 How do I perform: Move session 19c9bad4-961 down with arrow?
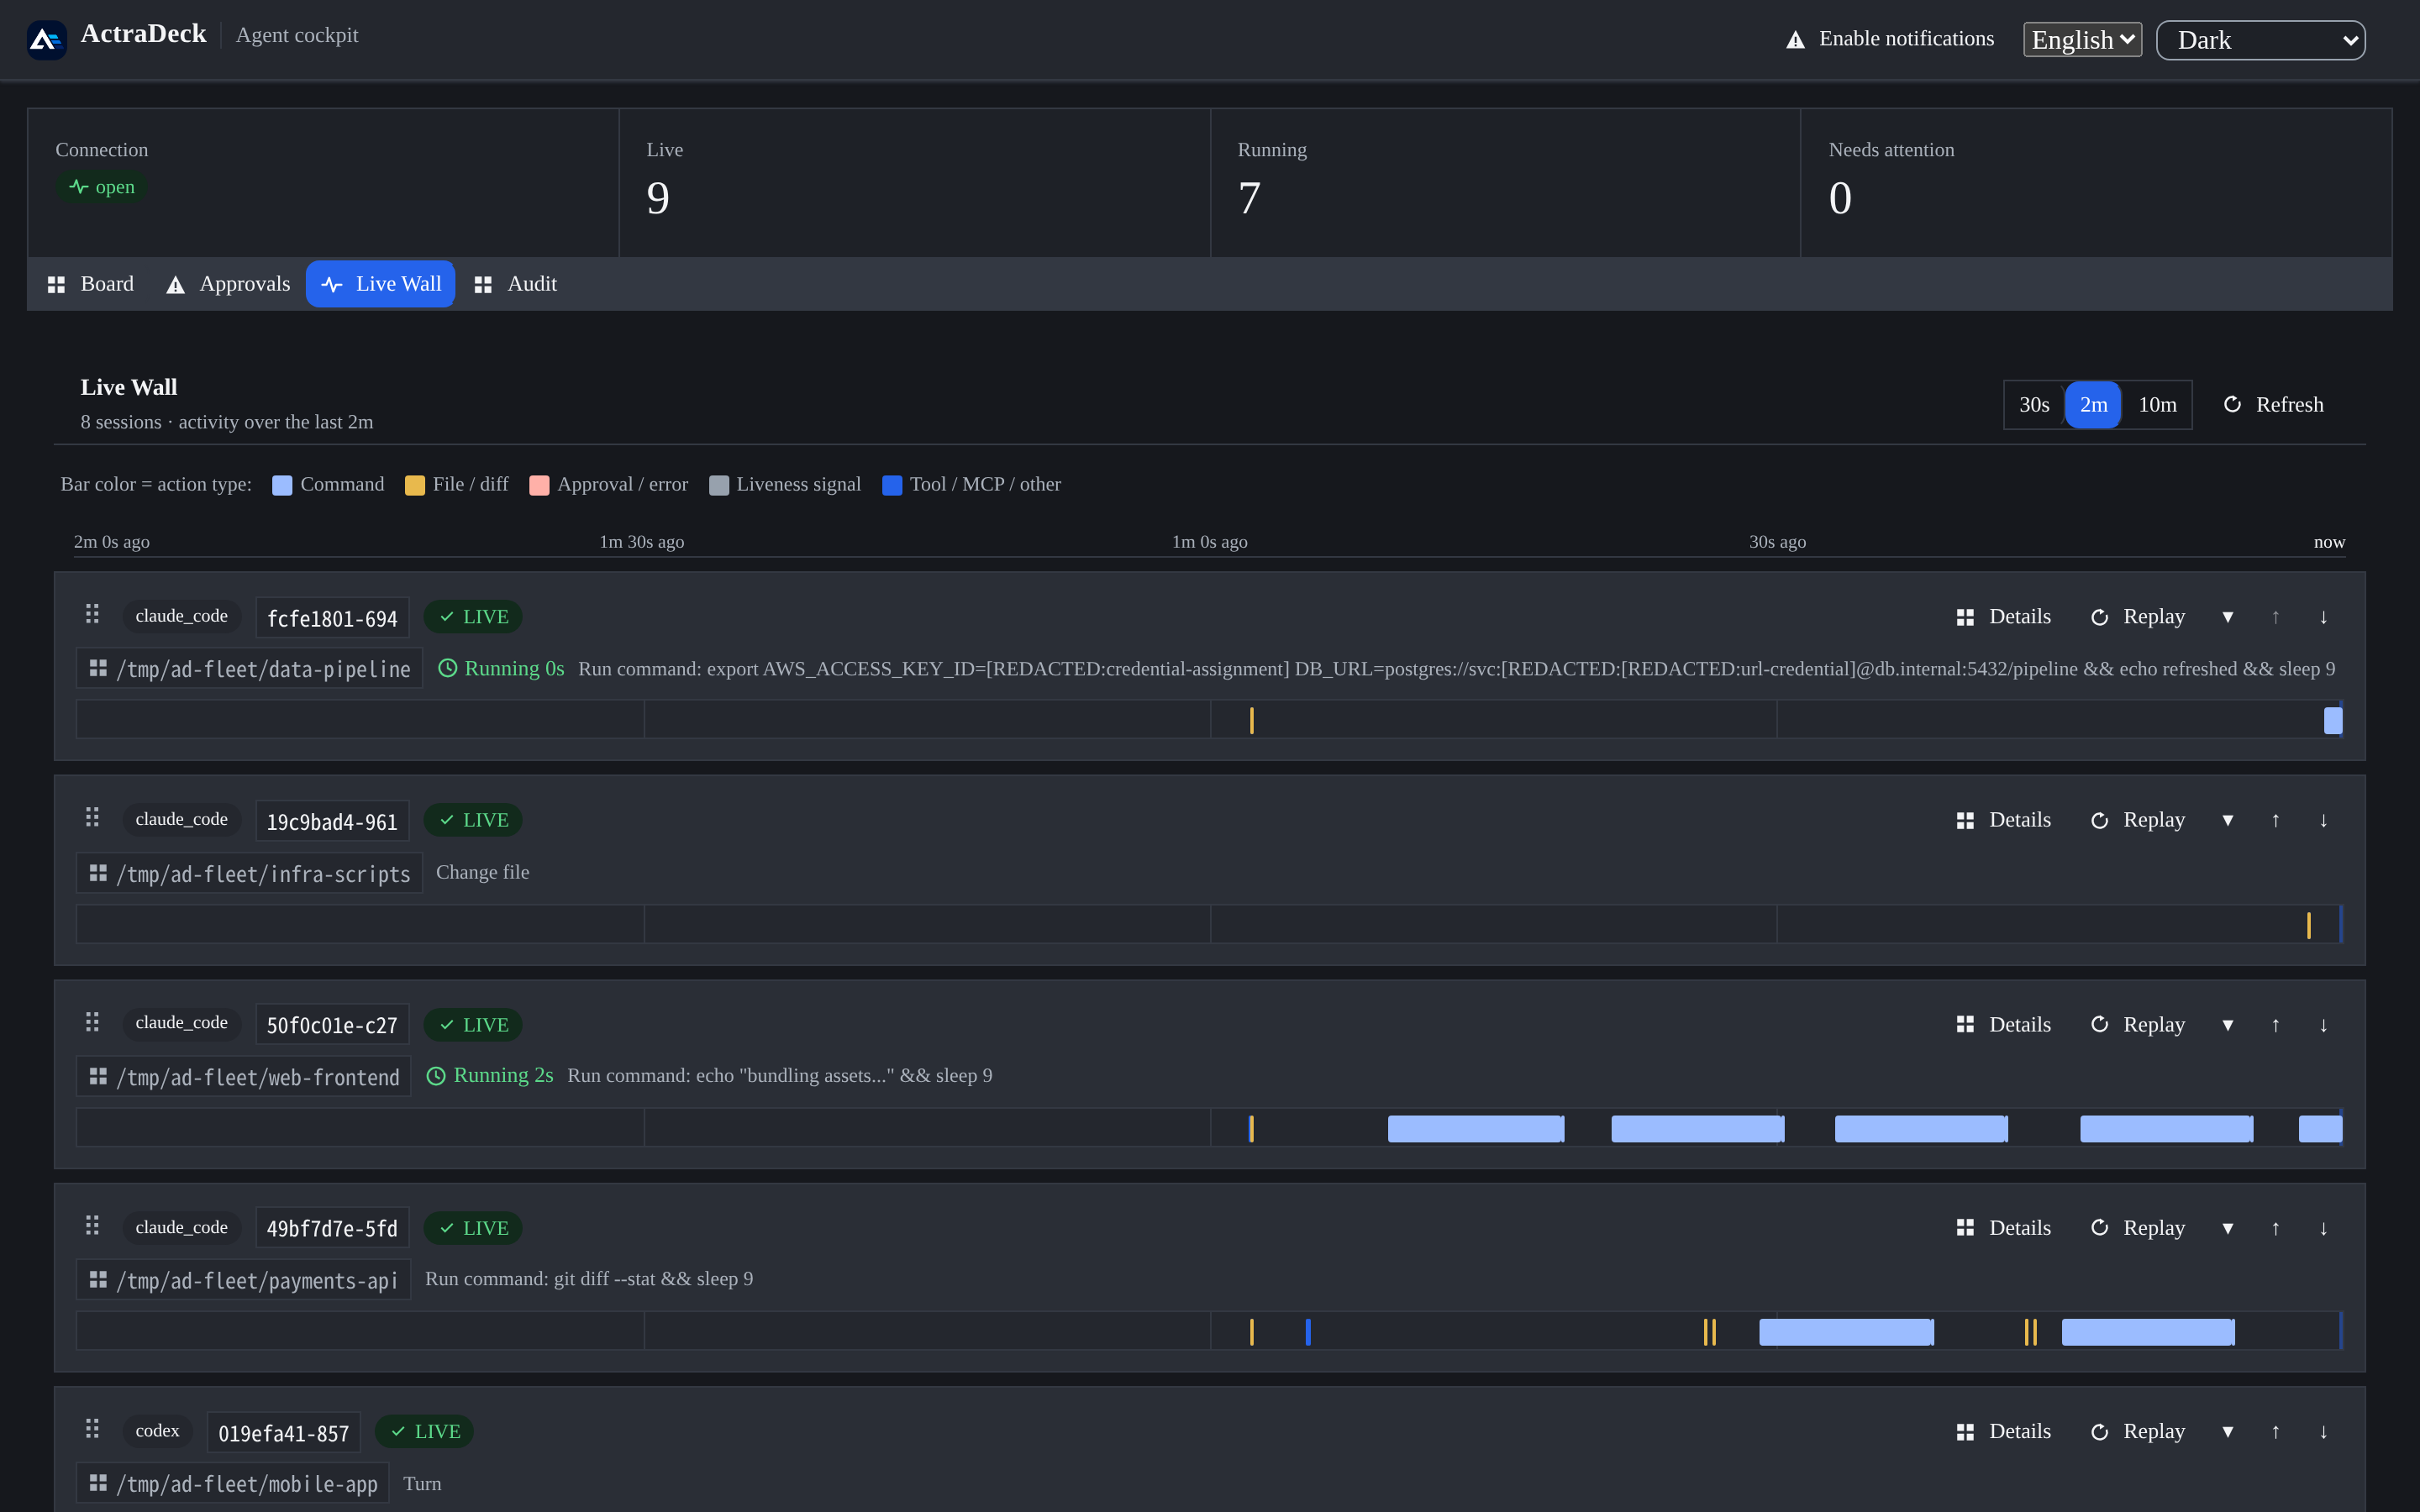click(x=2323, y=820)
